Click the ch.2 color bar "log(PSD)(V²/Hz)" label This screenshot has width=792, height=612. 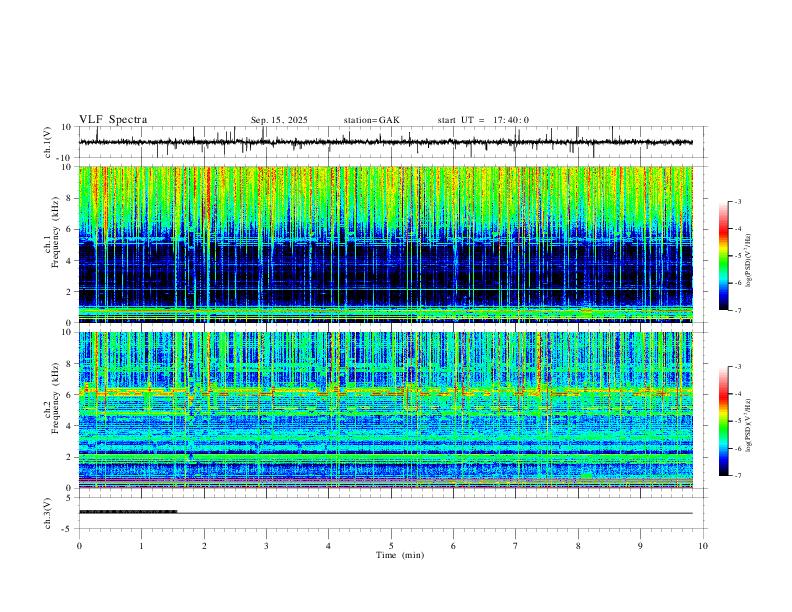click(749, 425)
